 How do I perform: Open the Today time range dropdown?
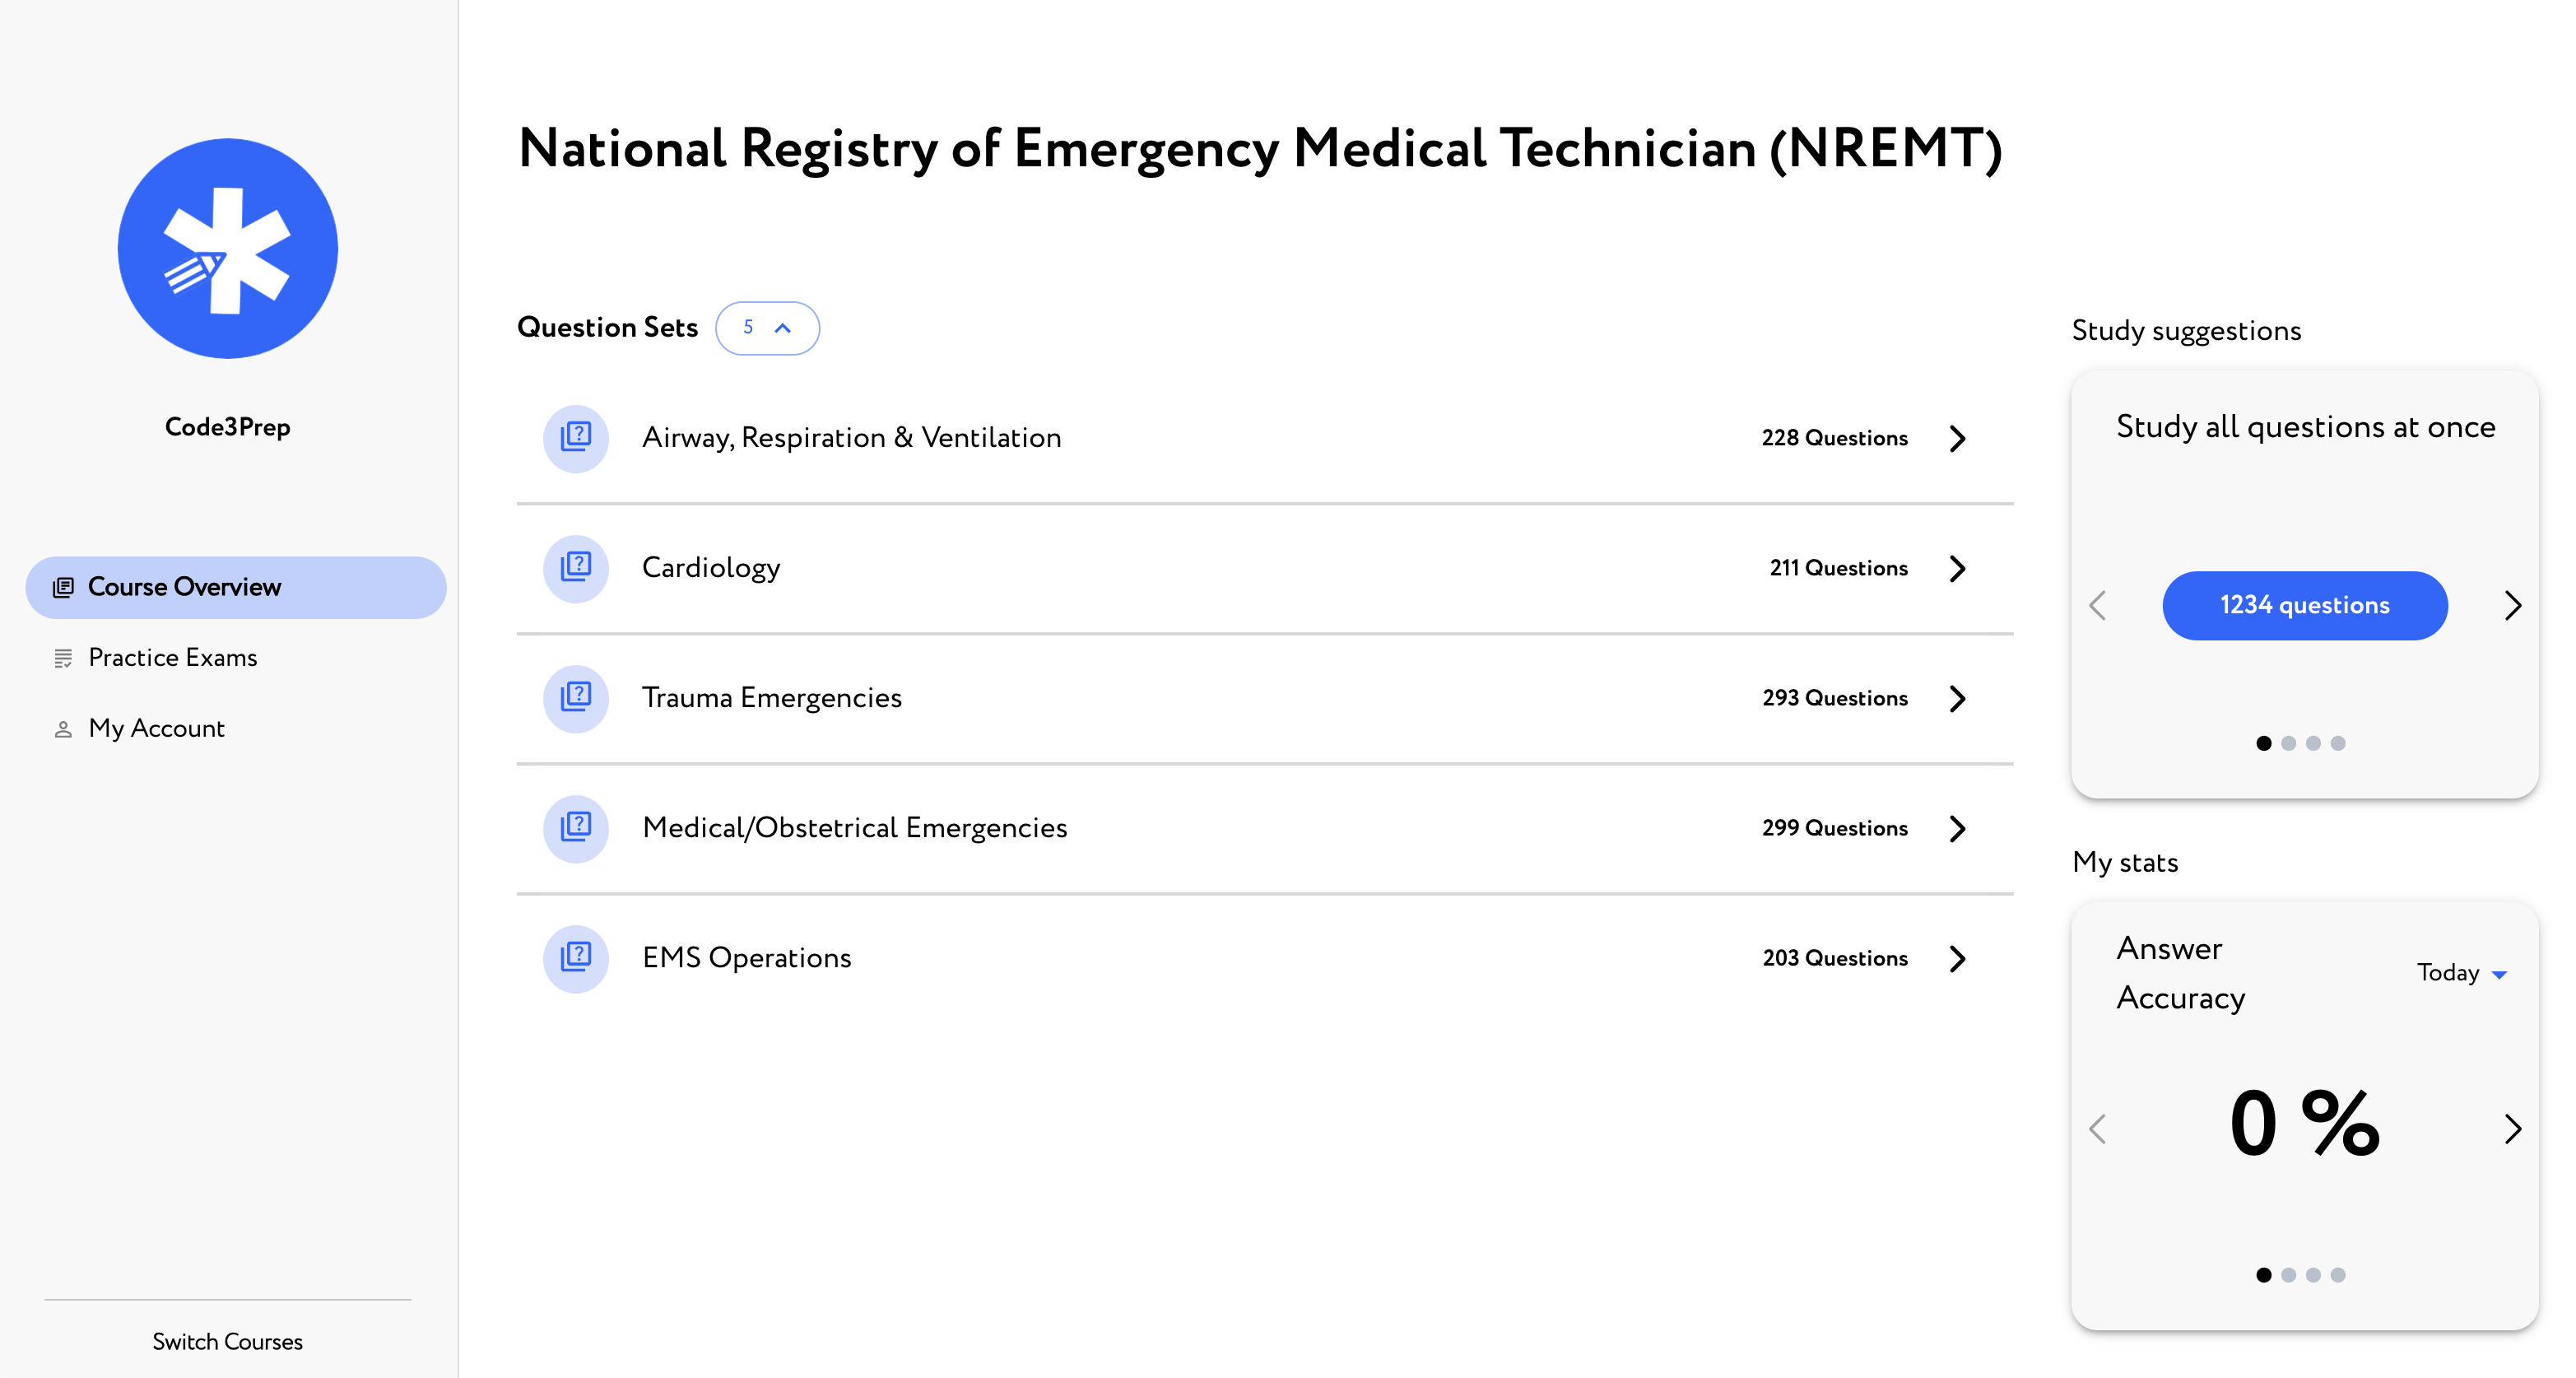[2461, 973]
